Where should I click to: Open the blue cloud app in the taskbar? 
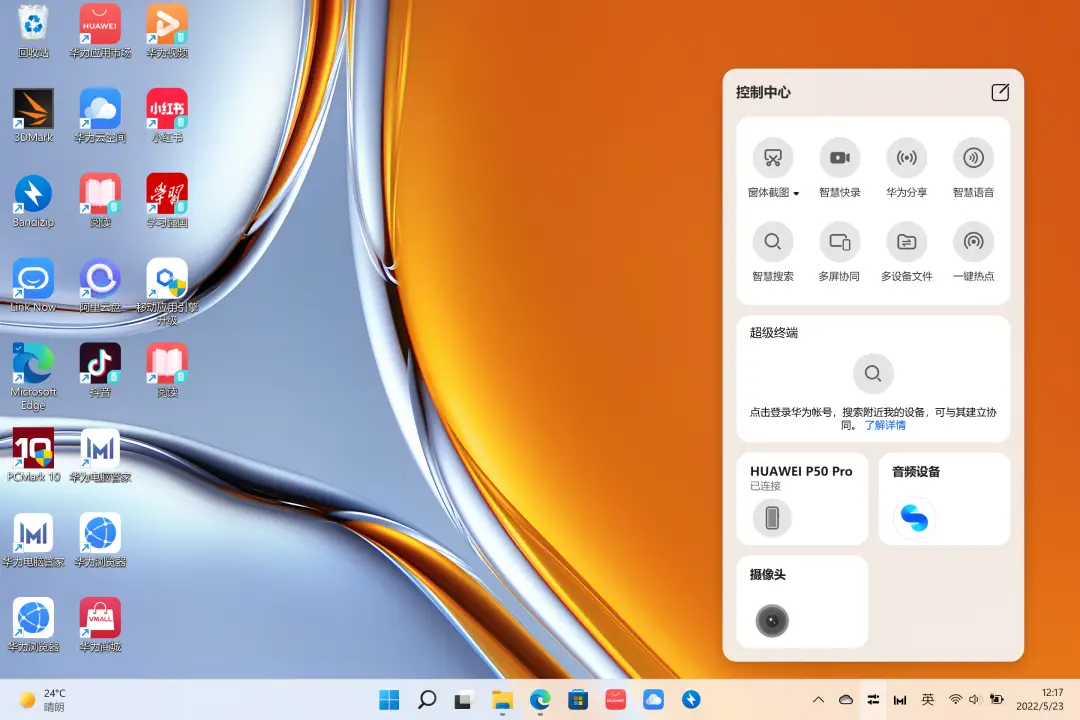click(653, 700)
